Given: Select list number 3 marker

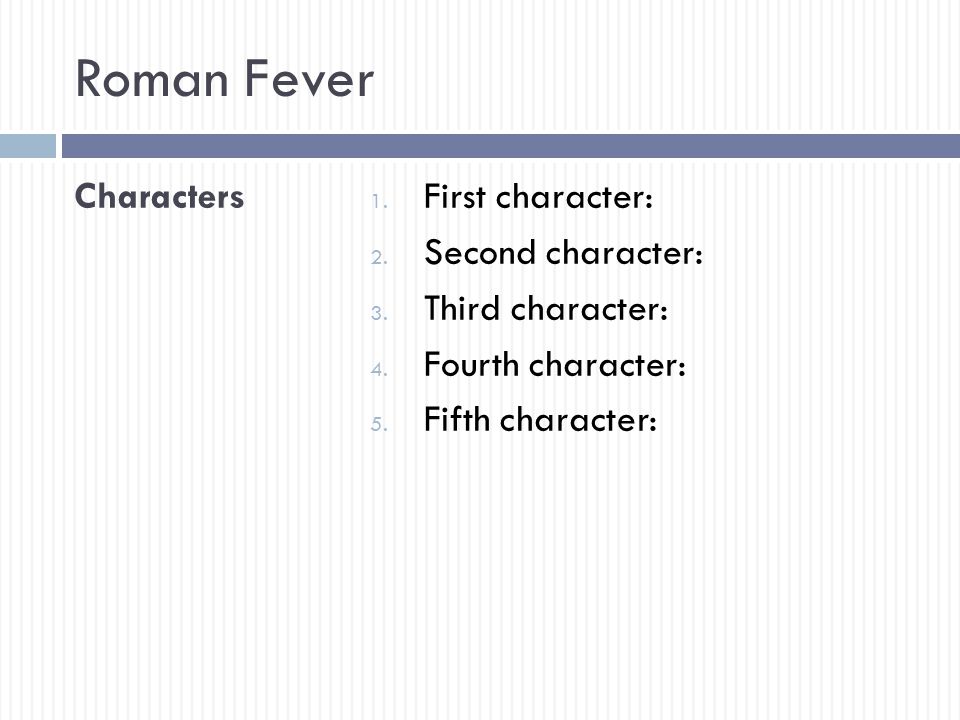Looking at the screenshot, I should (x=380, y=313).
